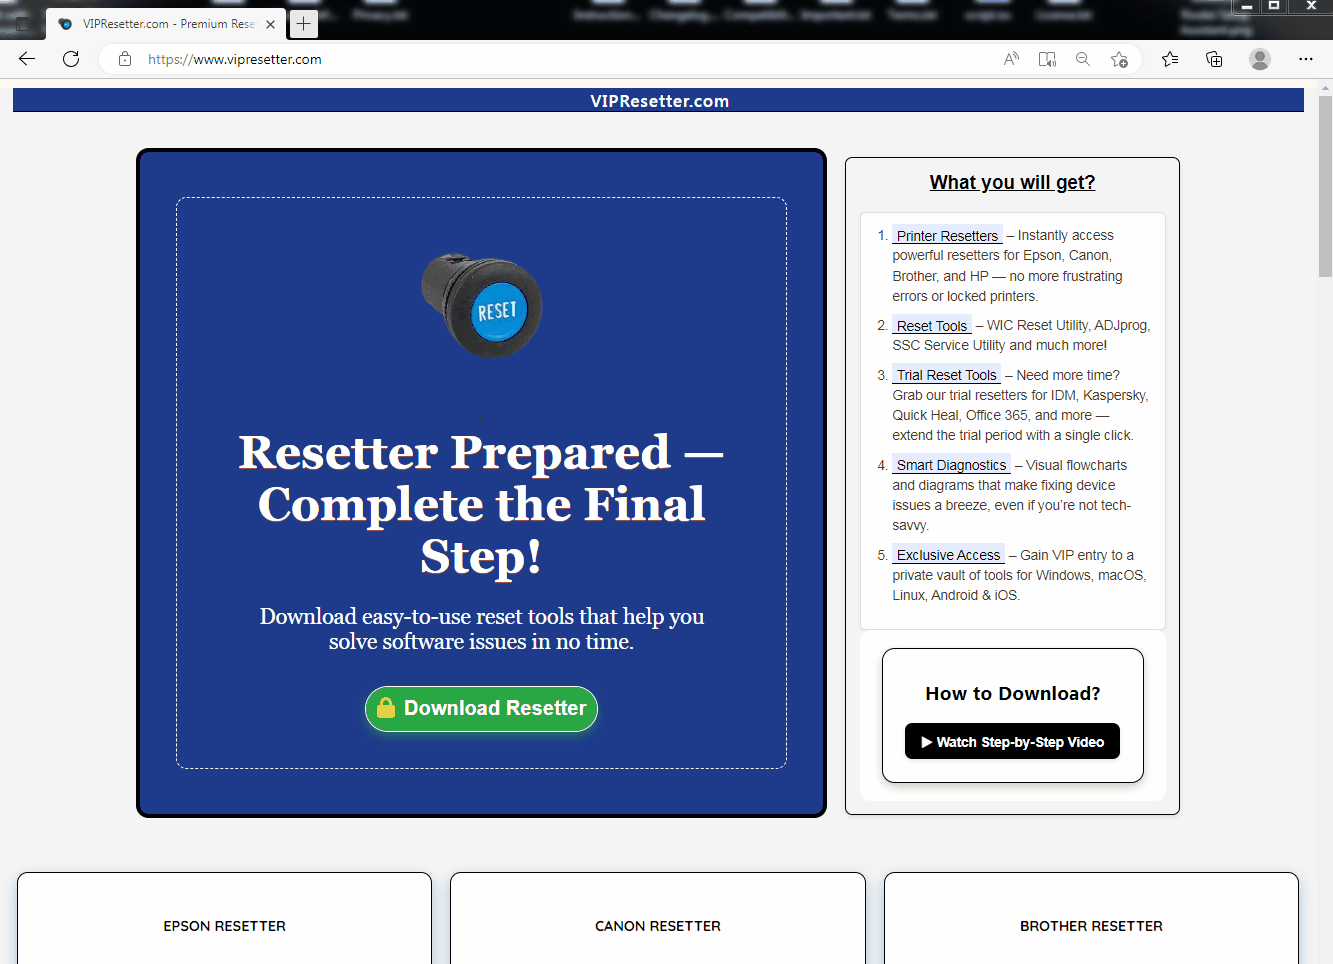Click the green Download Resetter button
This screenshot has height=964, width=1333.
coord(481,708)
